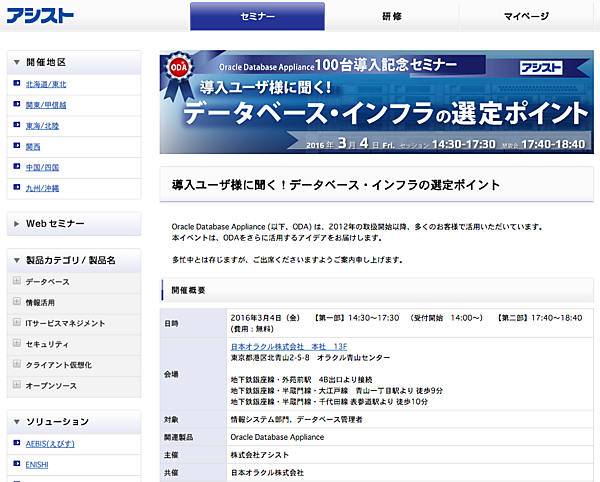
Task: Click the arrow icon beside 中国/四国
Action: 16,166
